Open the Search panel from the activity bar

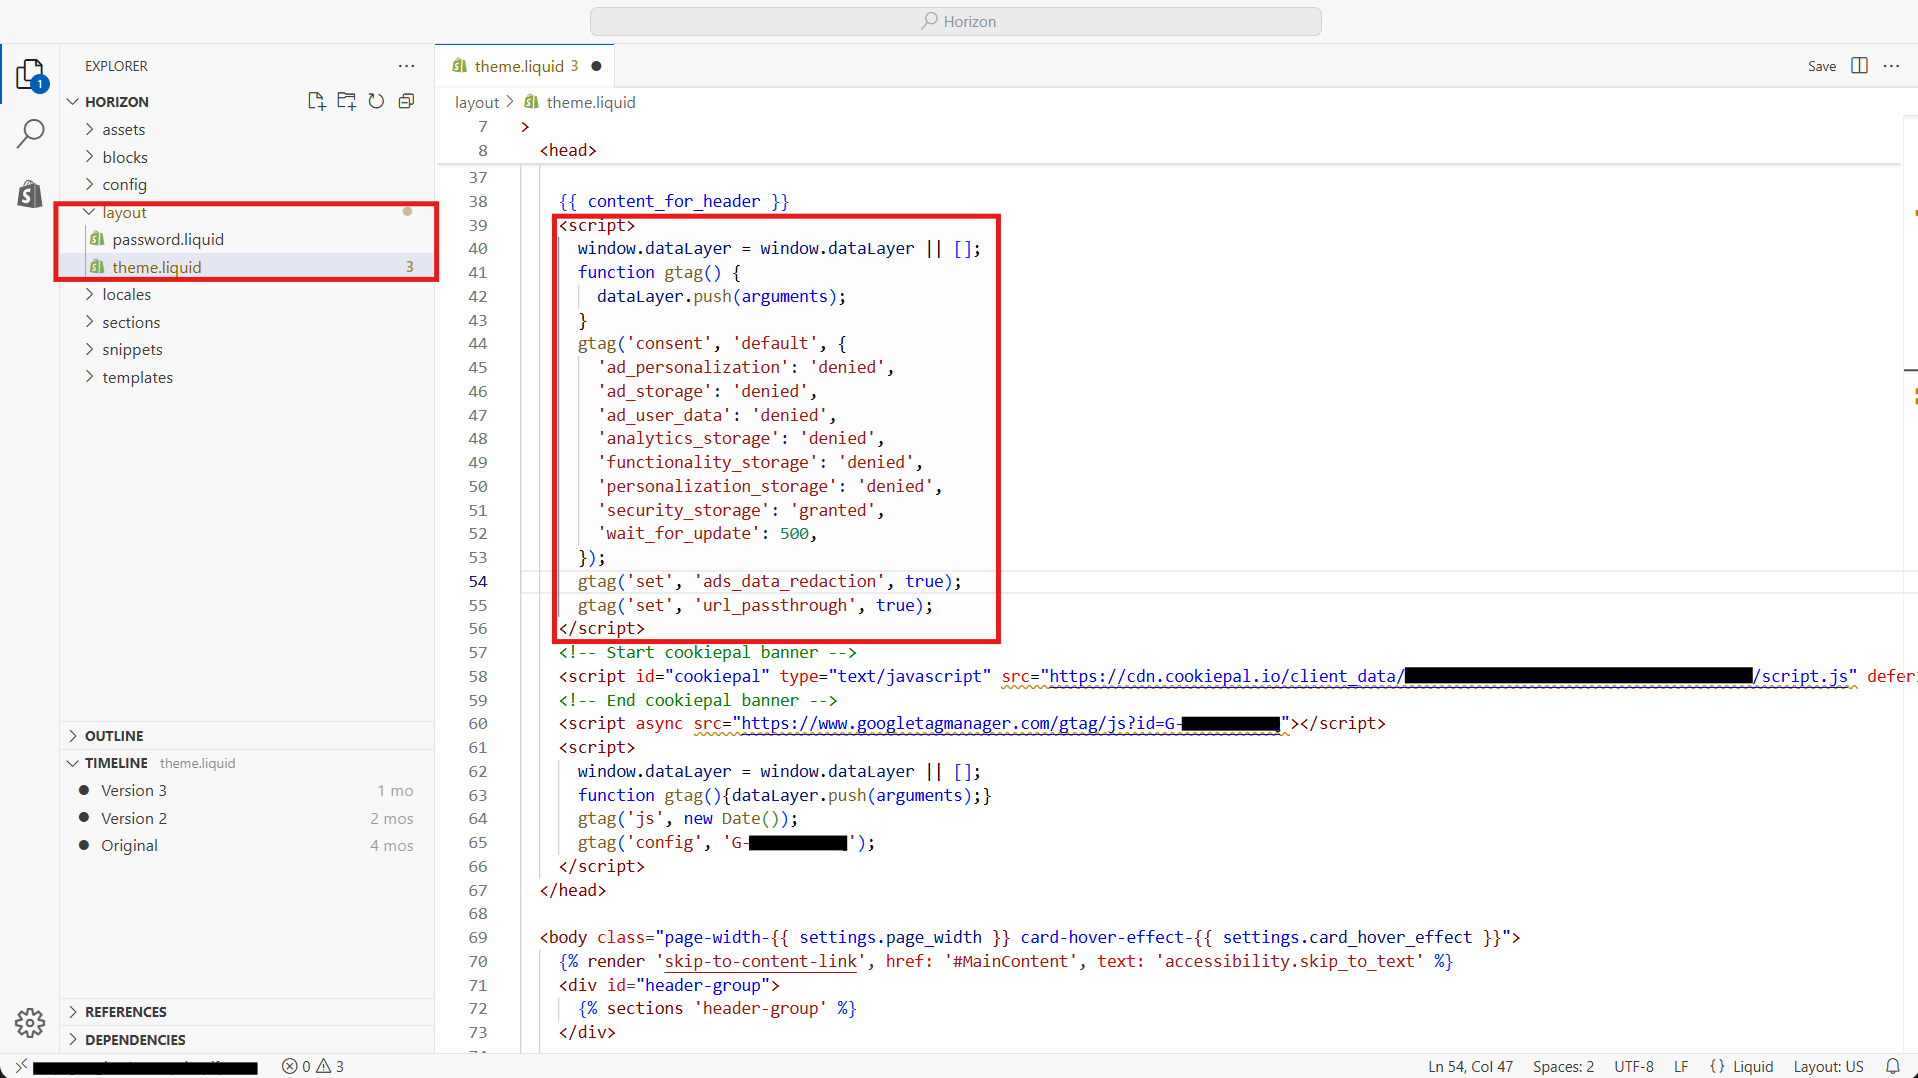point(31,132)
